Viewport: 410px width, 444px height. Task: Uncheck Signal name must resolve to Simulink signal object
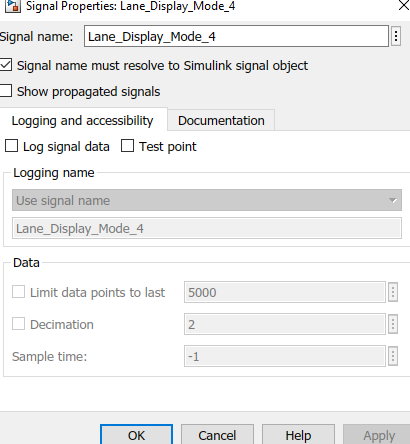click(x=6, y=65)
